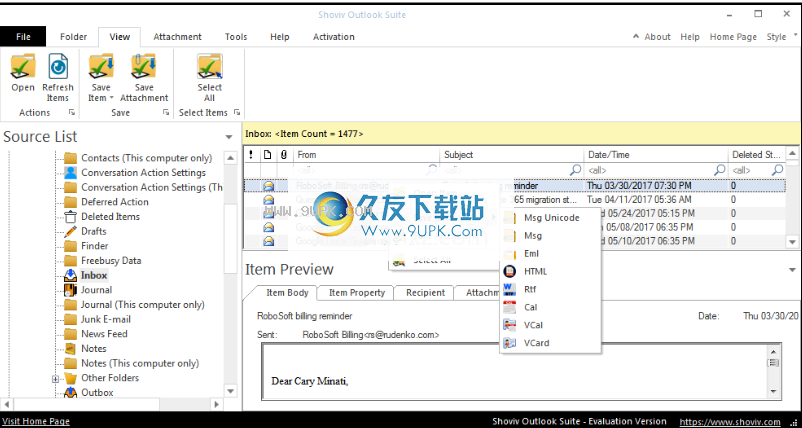Select the Freebusy Data folder
This screenshot has width=802, height=428.
(x=111, y=261)
